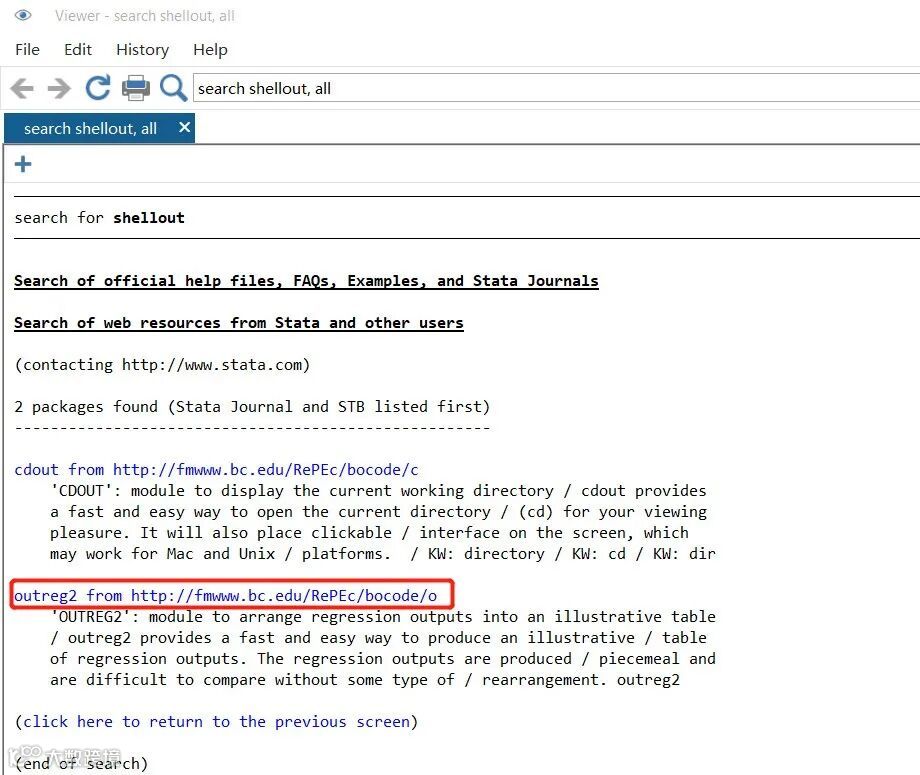This screenshot has height=775, width=920.
Task: Close the 'search shellout, all' tab
Action: click(x=184, y=127)
